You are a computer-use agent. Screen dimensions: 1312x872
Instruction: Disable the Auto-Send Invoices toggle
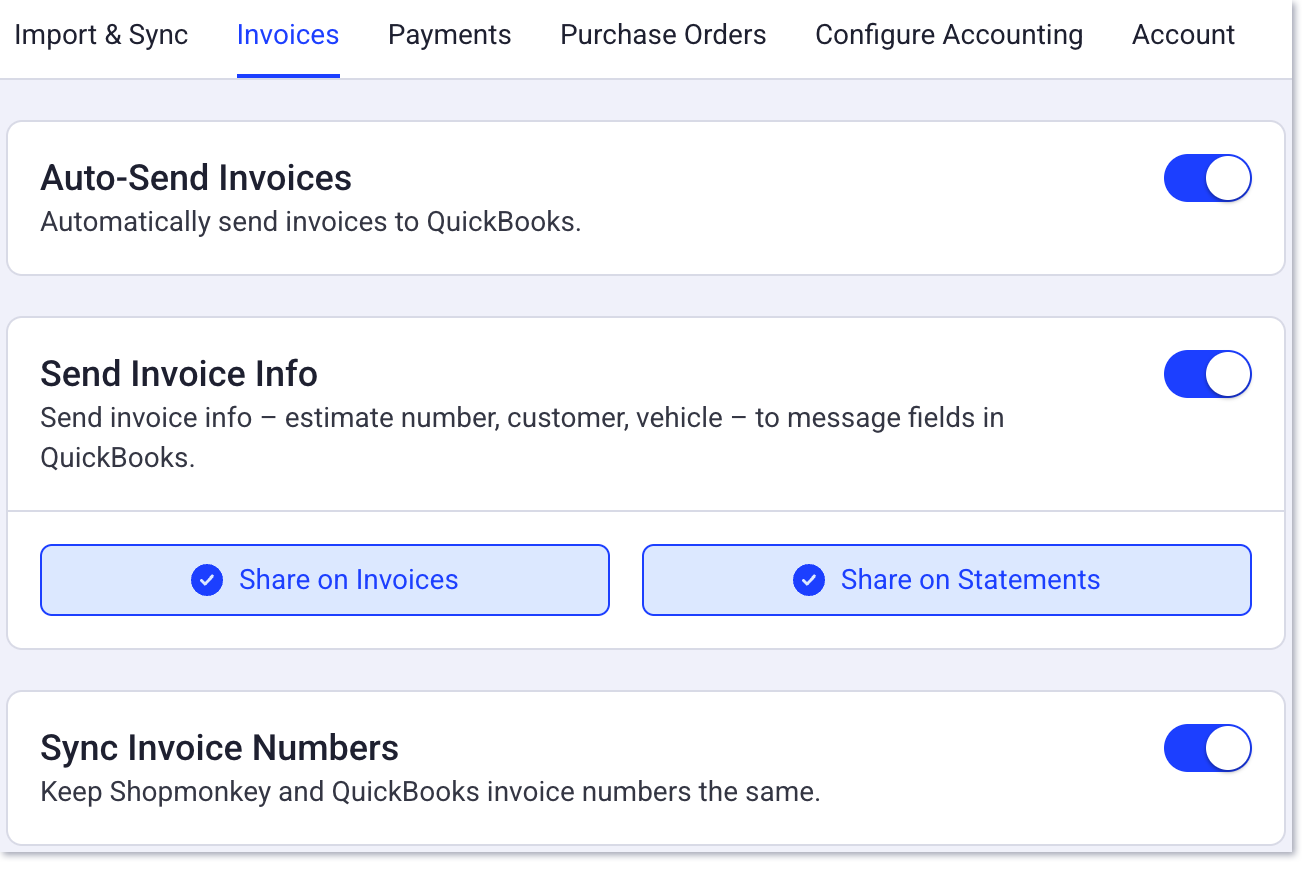pos(1208,178)
